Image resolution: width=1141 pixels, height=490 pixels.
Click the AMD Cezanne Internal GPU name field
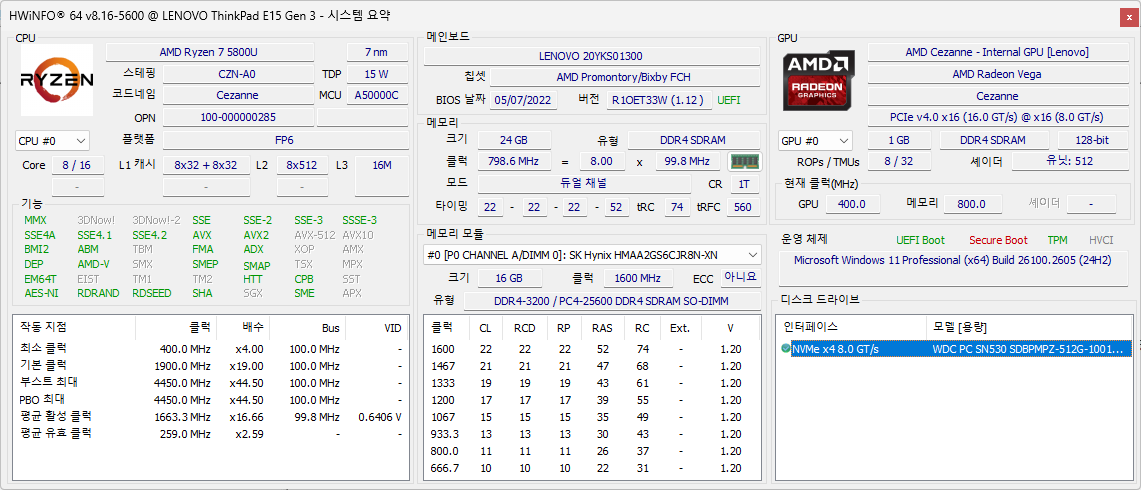(x=997, y=52)
